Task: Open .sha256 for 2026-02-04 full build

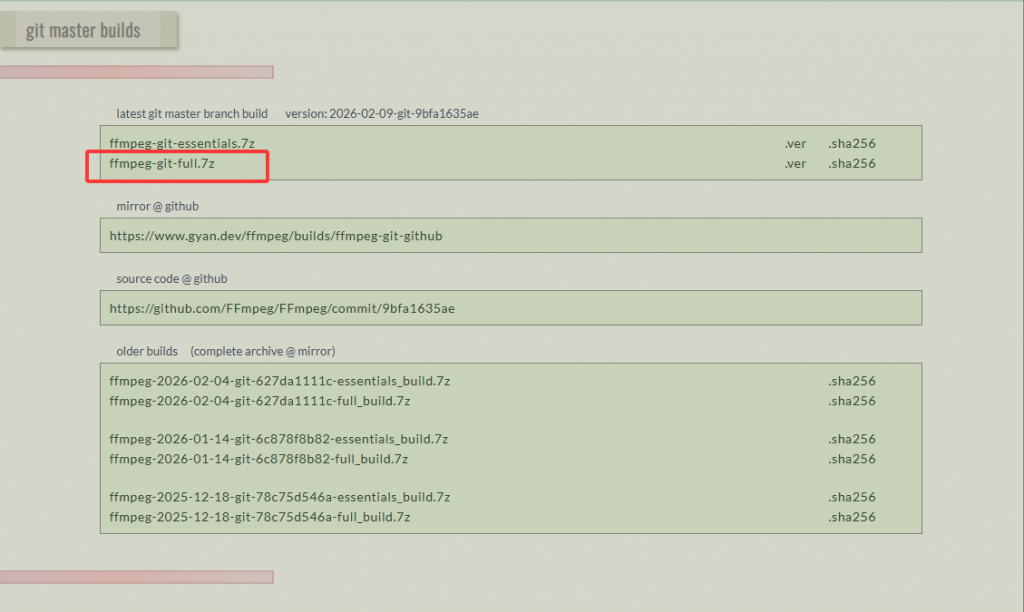Action: click(851, 401)
